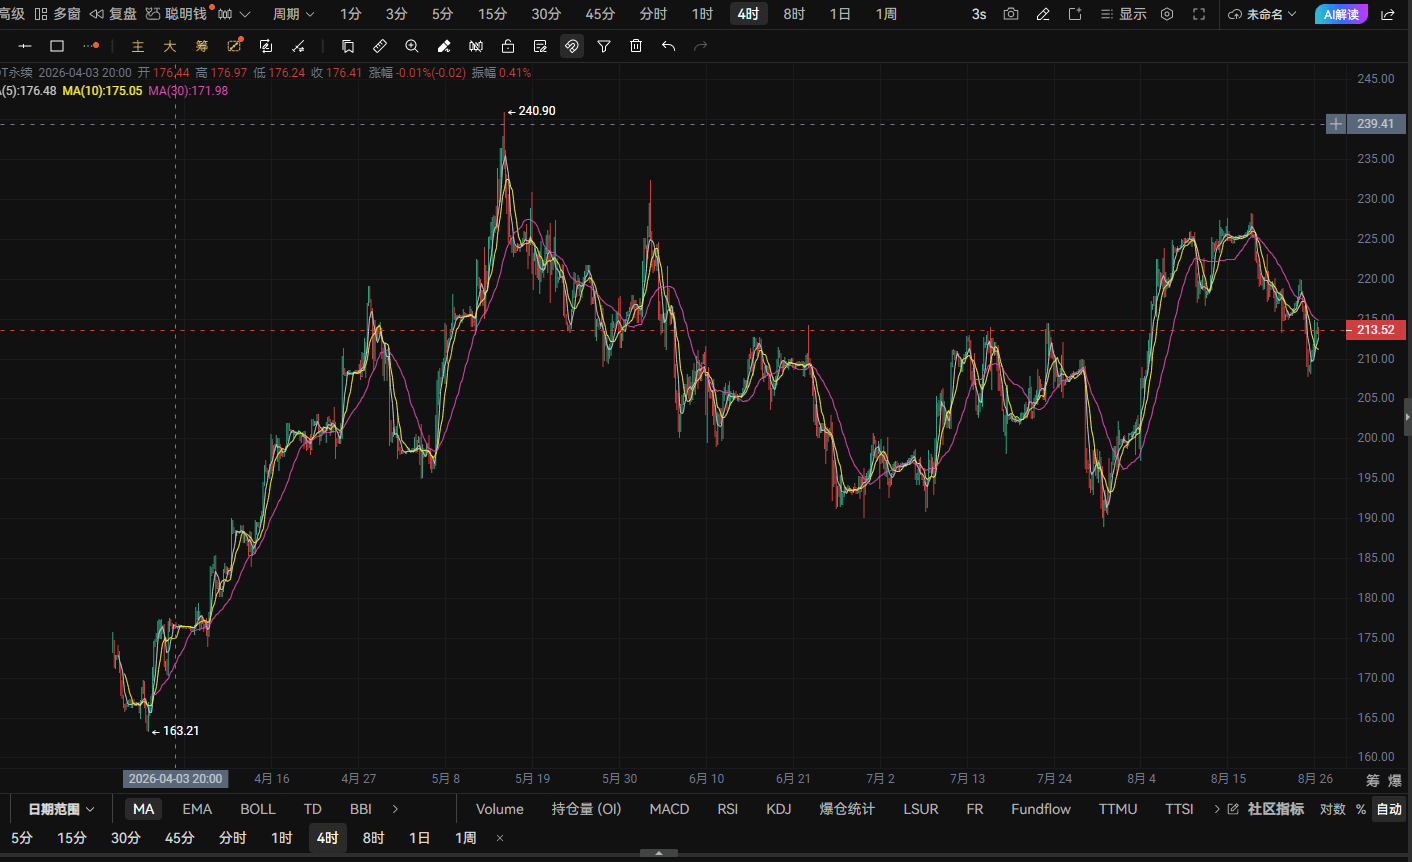Open chart settings hexagon icon
The width and height of the screenshot is (1412, 862).
[1167, 14]
